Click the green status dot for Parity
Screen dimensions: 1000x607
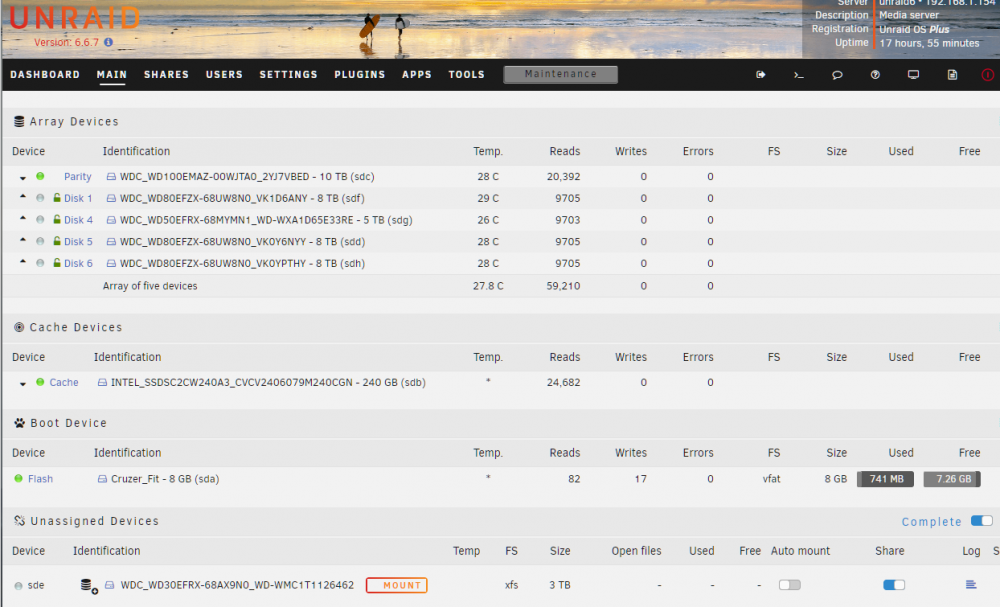(40, 176)
